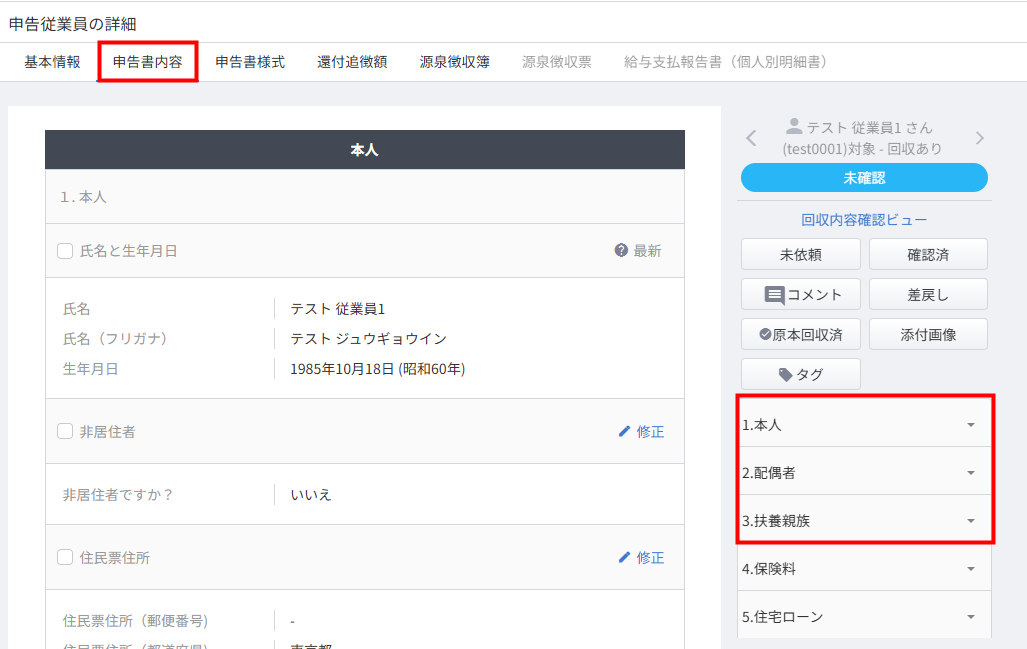Go to previous employee with left chevron

pos(752,138)
